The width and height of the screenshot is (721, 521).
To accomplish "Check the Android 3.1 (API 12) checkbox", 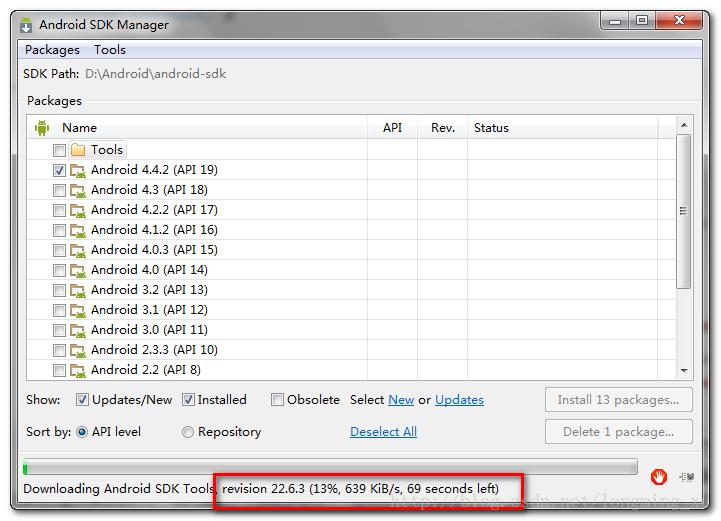I will coord(59,310).
